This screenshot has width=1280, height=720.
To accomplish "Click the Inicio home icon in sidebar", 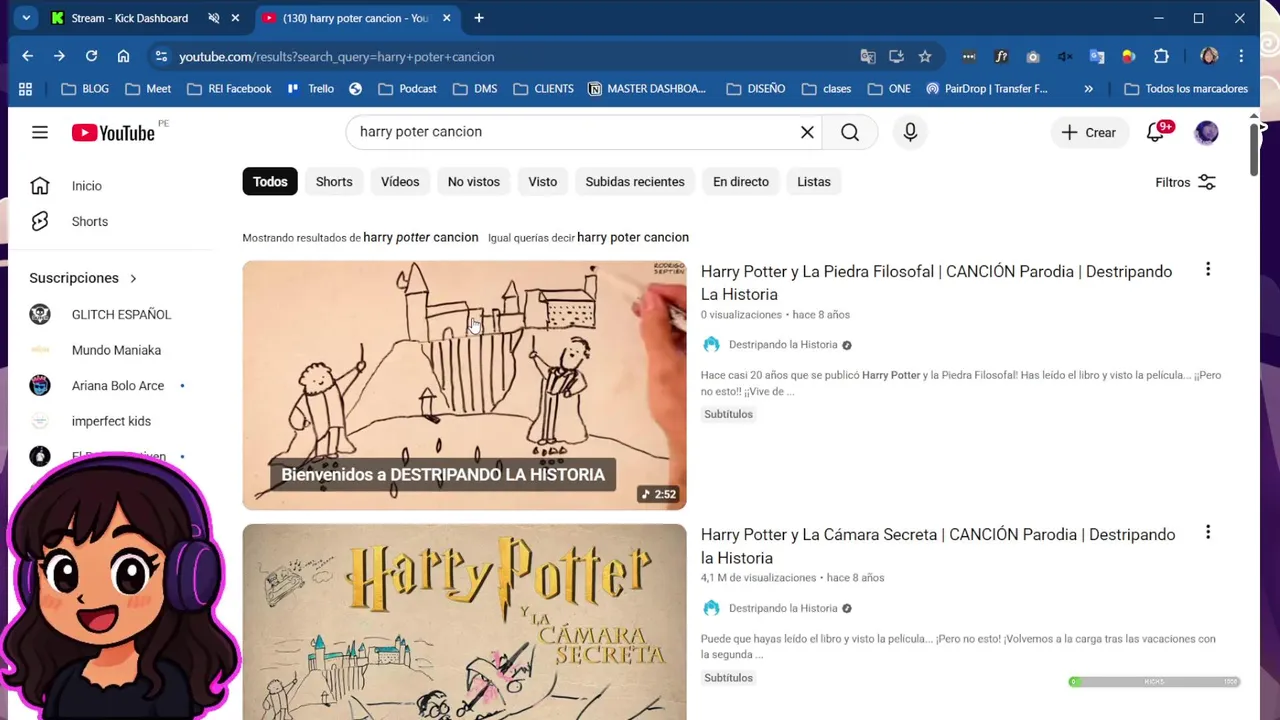I will point(40,186).
